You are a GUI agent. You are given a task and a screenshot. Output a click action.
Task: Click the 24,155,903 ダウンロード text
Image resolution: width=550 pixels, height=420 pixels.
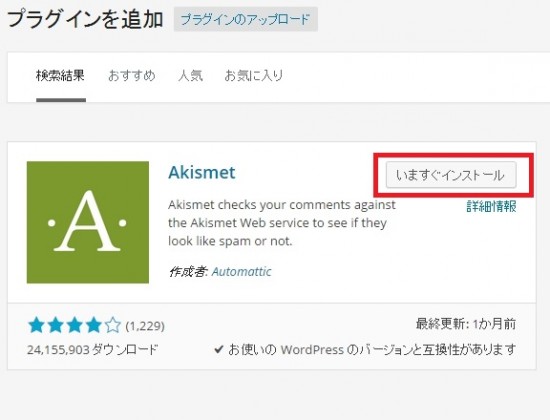[93, 349]
